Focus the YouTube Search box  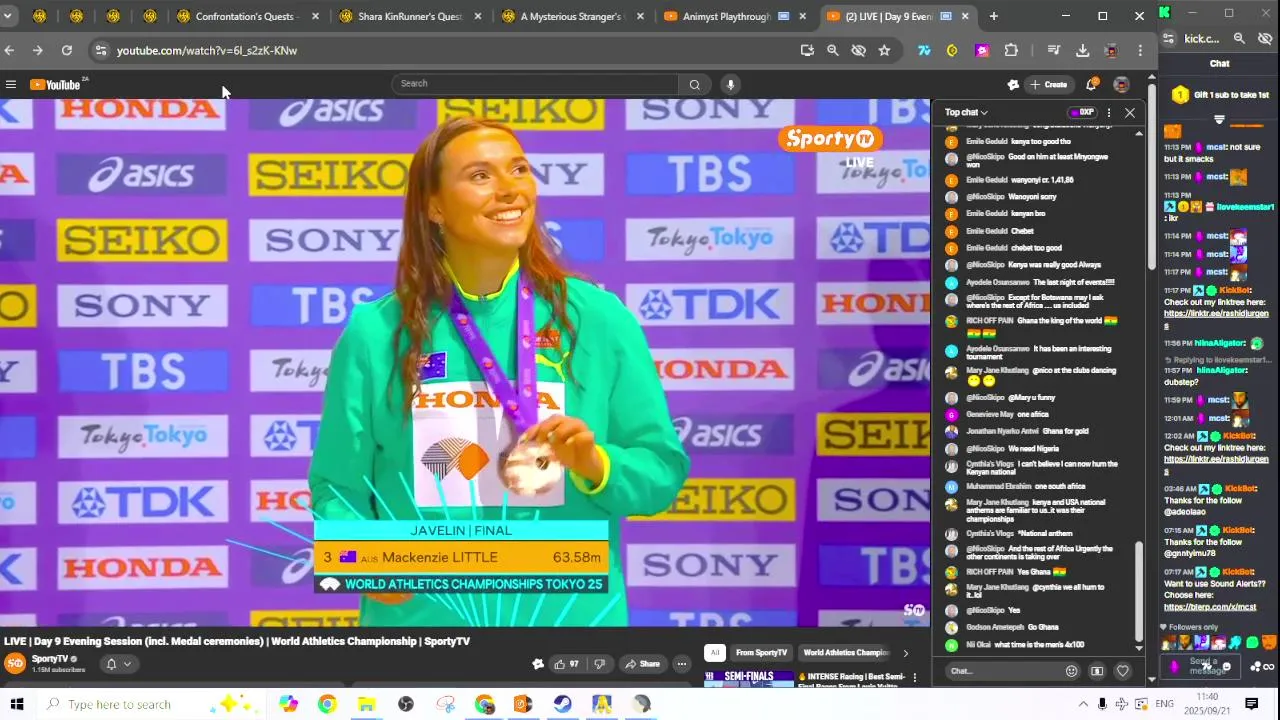535,84
